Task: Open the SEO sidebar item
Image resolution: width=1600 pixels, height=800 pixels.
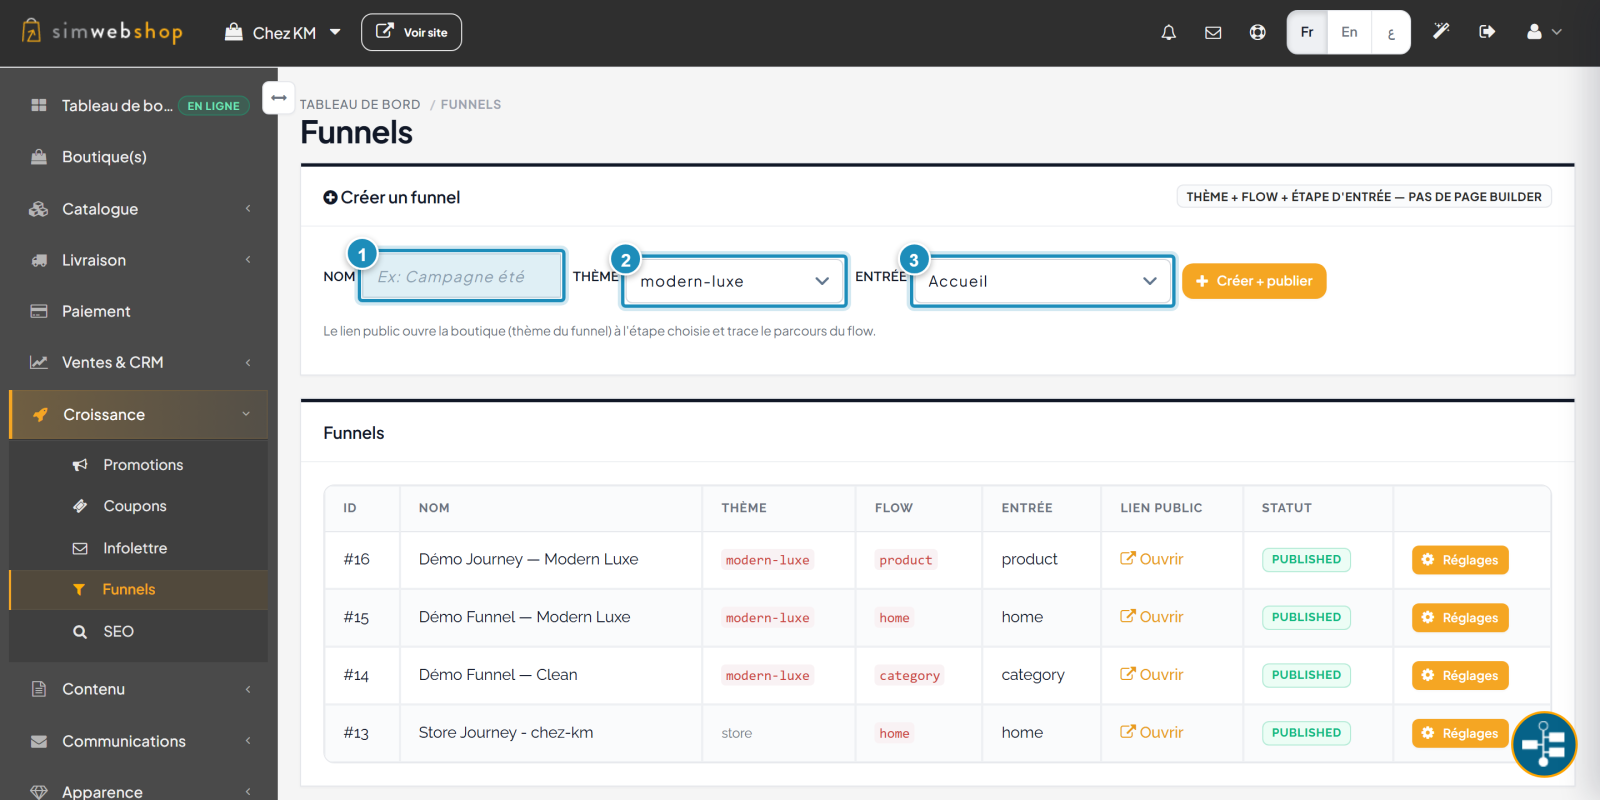Action: click(118, 632)
